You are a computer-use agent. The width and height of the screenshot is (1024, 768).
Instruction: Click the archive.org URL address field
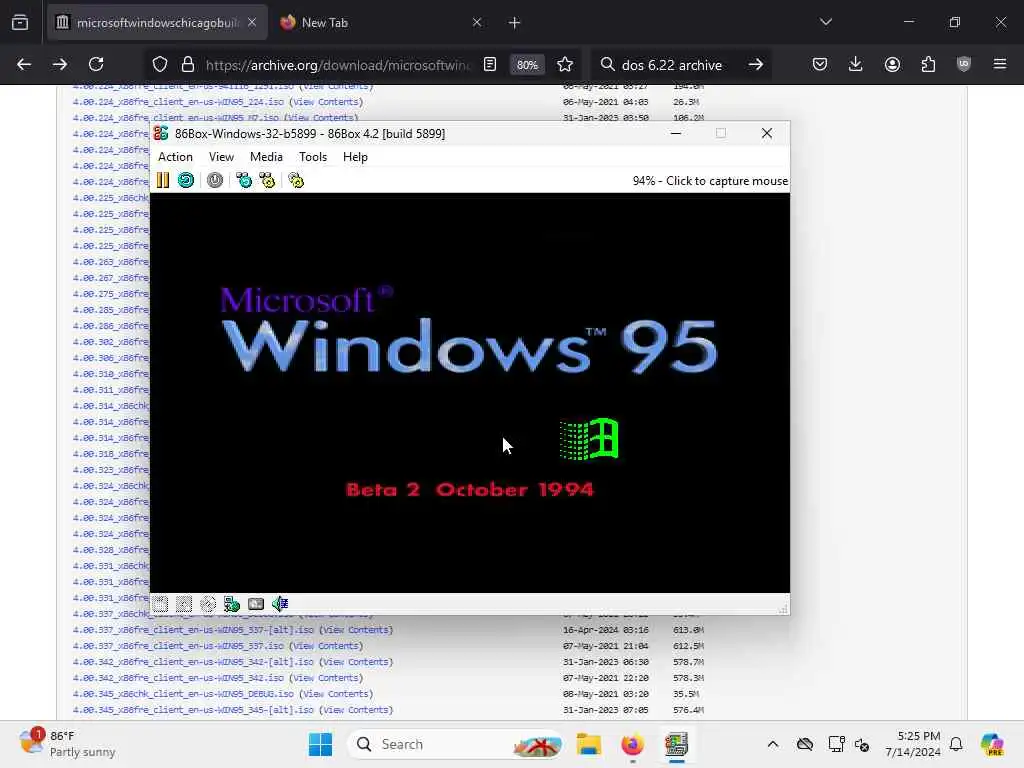pyautogui.click(x=338, y=65)
